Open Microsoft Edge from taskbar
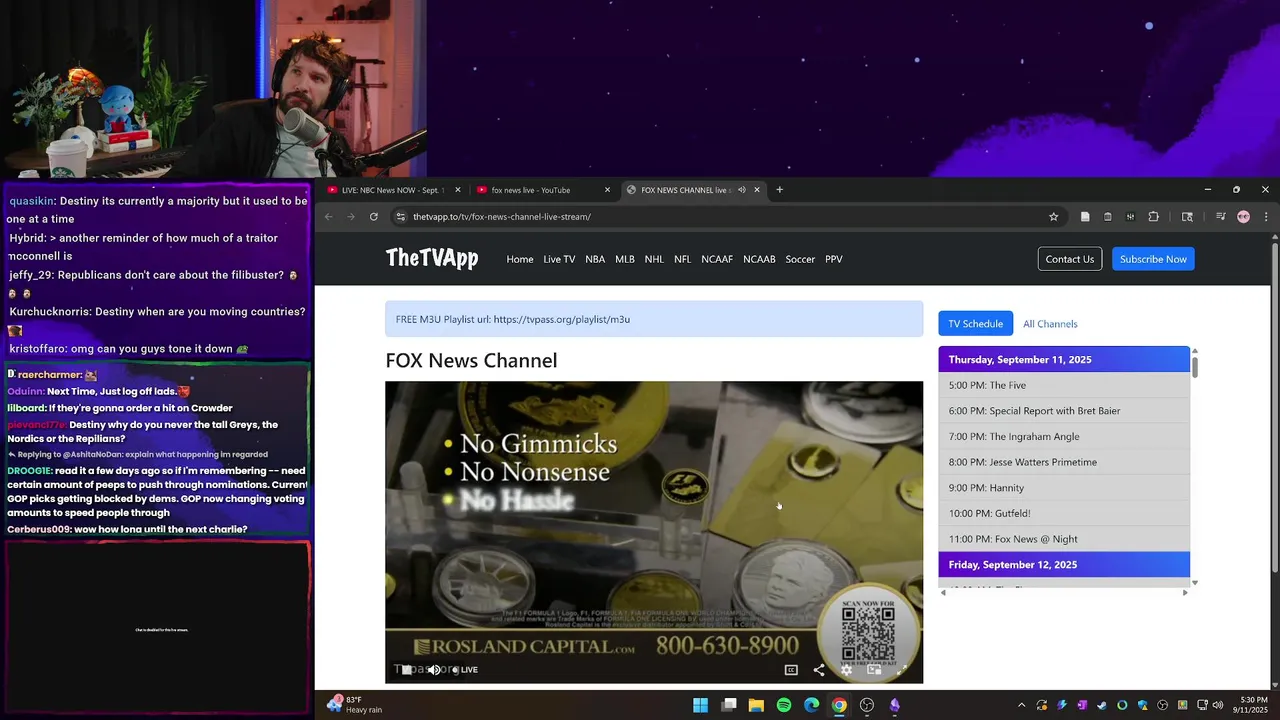1280x720 pixels. click(x=811, y=705)
